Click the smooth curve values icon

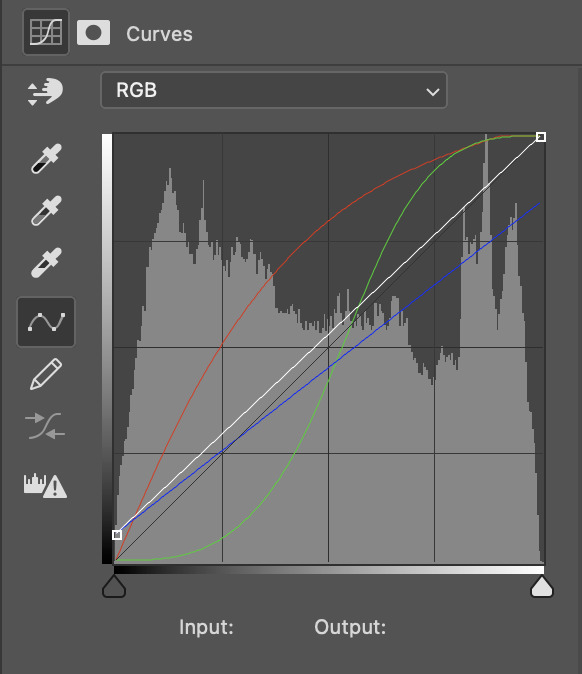tap(45, 426)
